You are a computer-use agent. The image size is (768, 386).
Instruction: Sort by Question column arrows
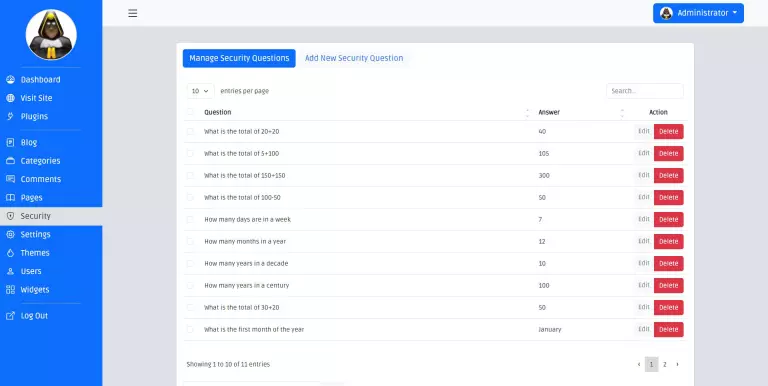(528, 113)
